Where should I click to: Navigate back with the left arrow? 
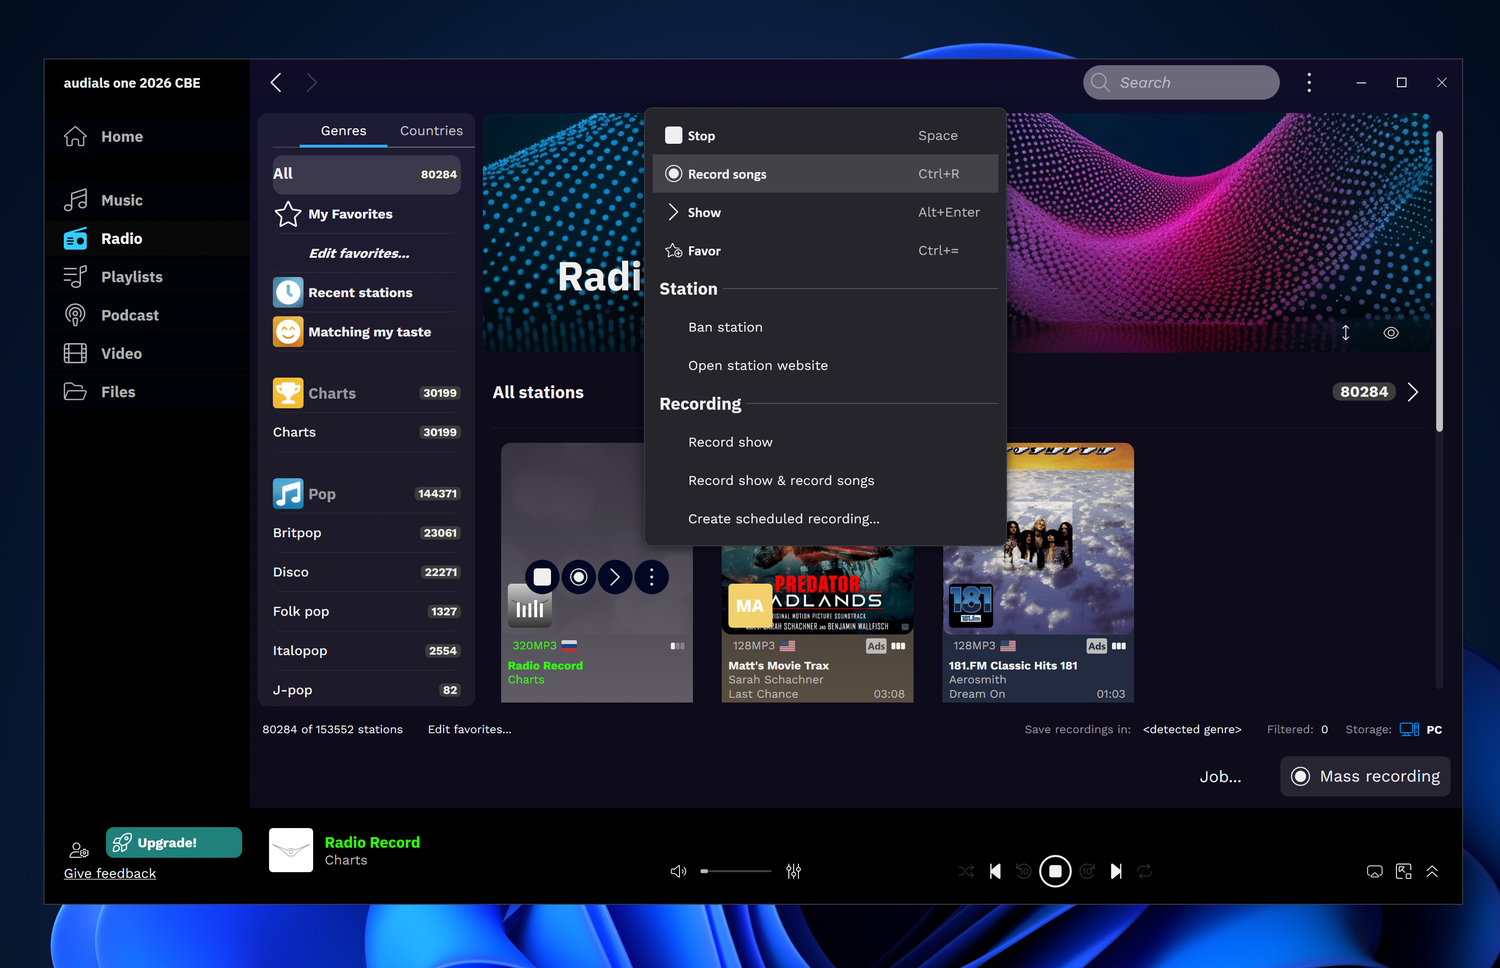[276, 82]
